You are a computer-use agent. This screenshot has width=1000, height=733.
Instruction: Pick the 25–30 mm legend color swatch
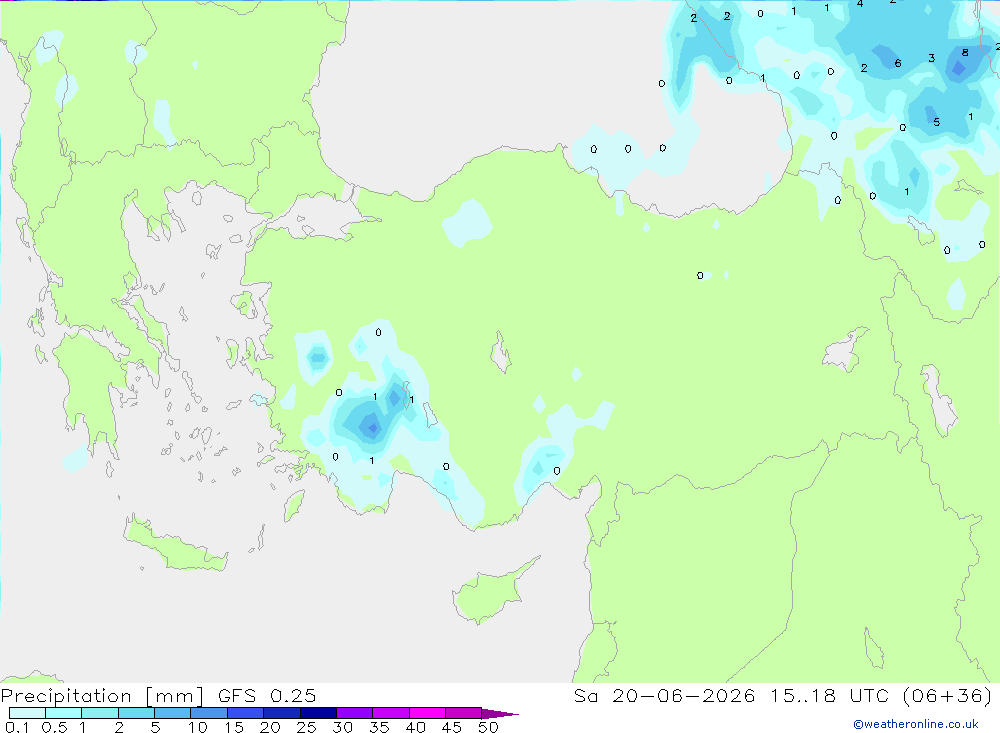pyautogui.click(x=318, y=713)
